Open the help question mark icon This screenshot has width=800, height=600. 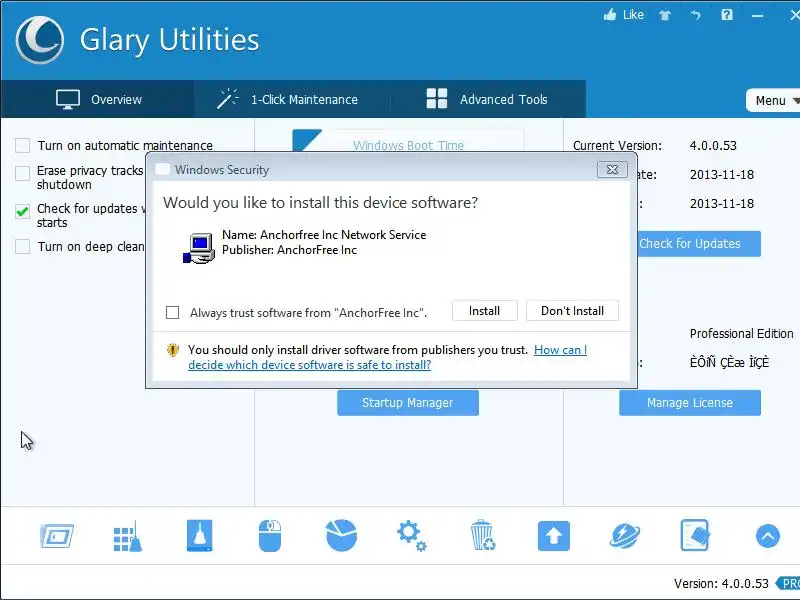(x=727, y=15)
